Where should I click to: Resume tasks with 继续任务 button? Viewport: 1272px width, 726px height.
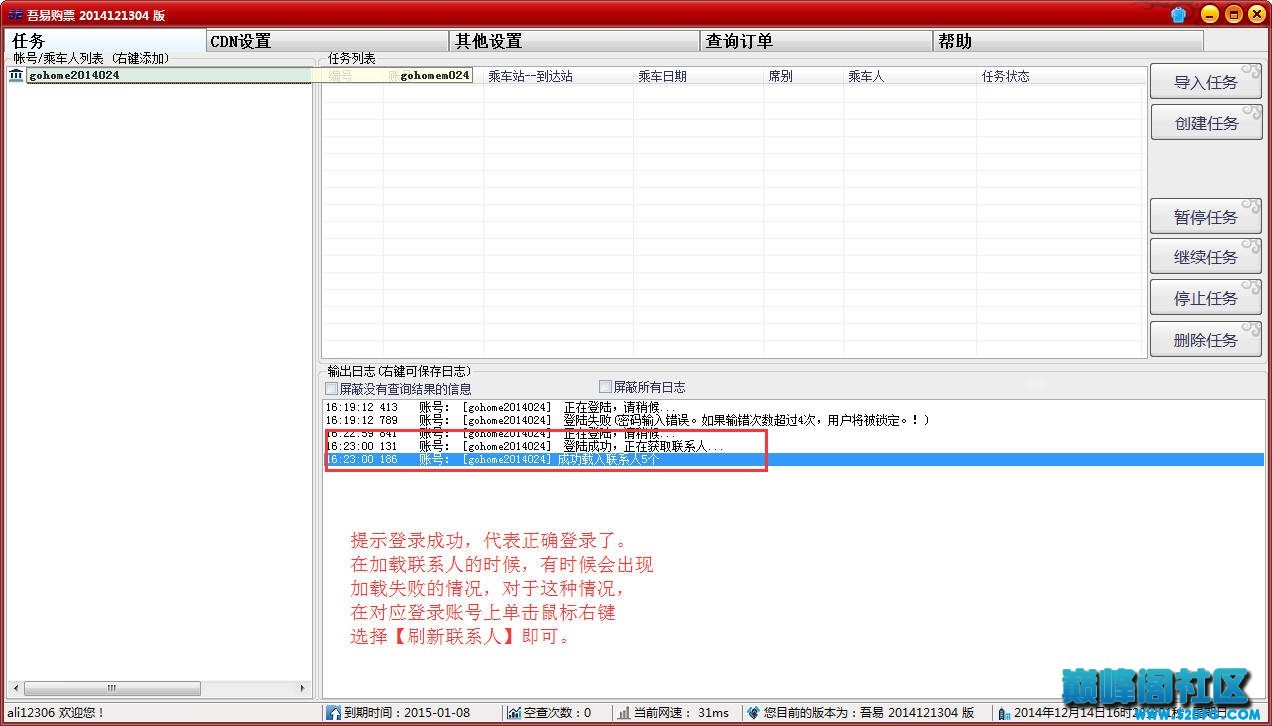click(x=1206, y=257)
